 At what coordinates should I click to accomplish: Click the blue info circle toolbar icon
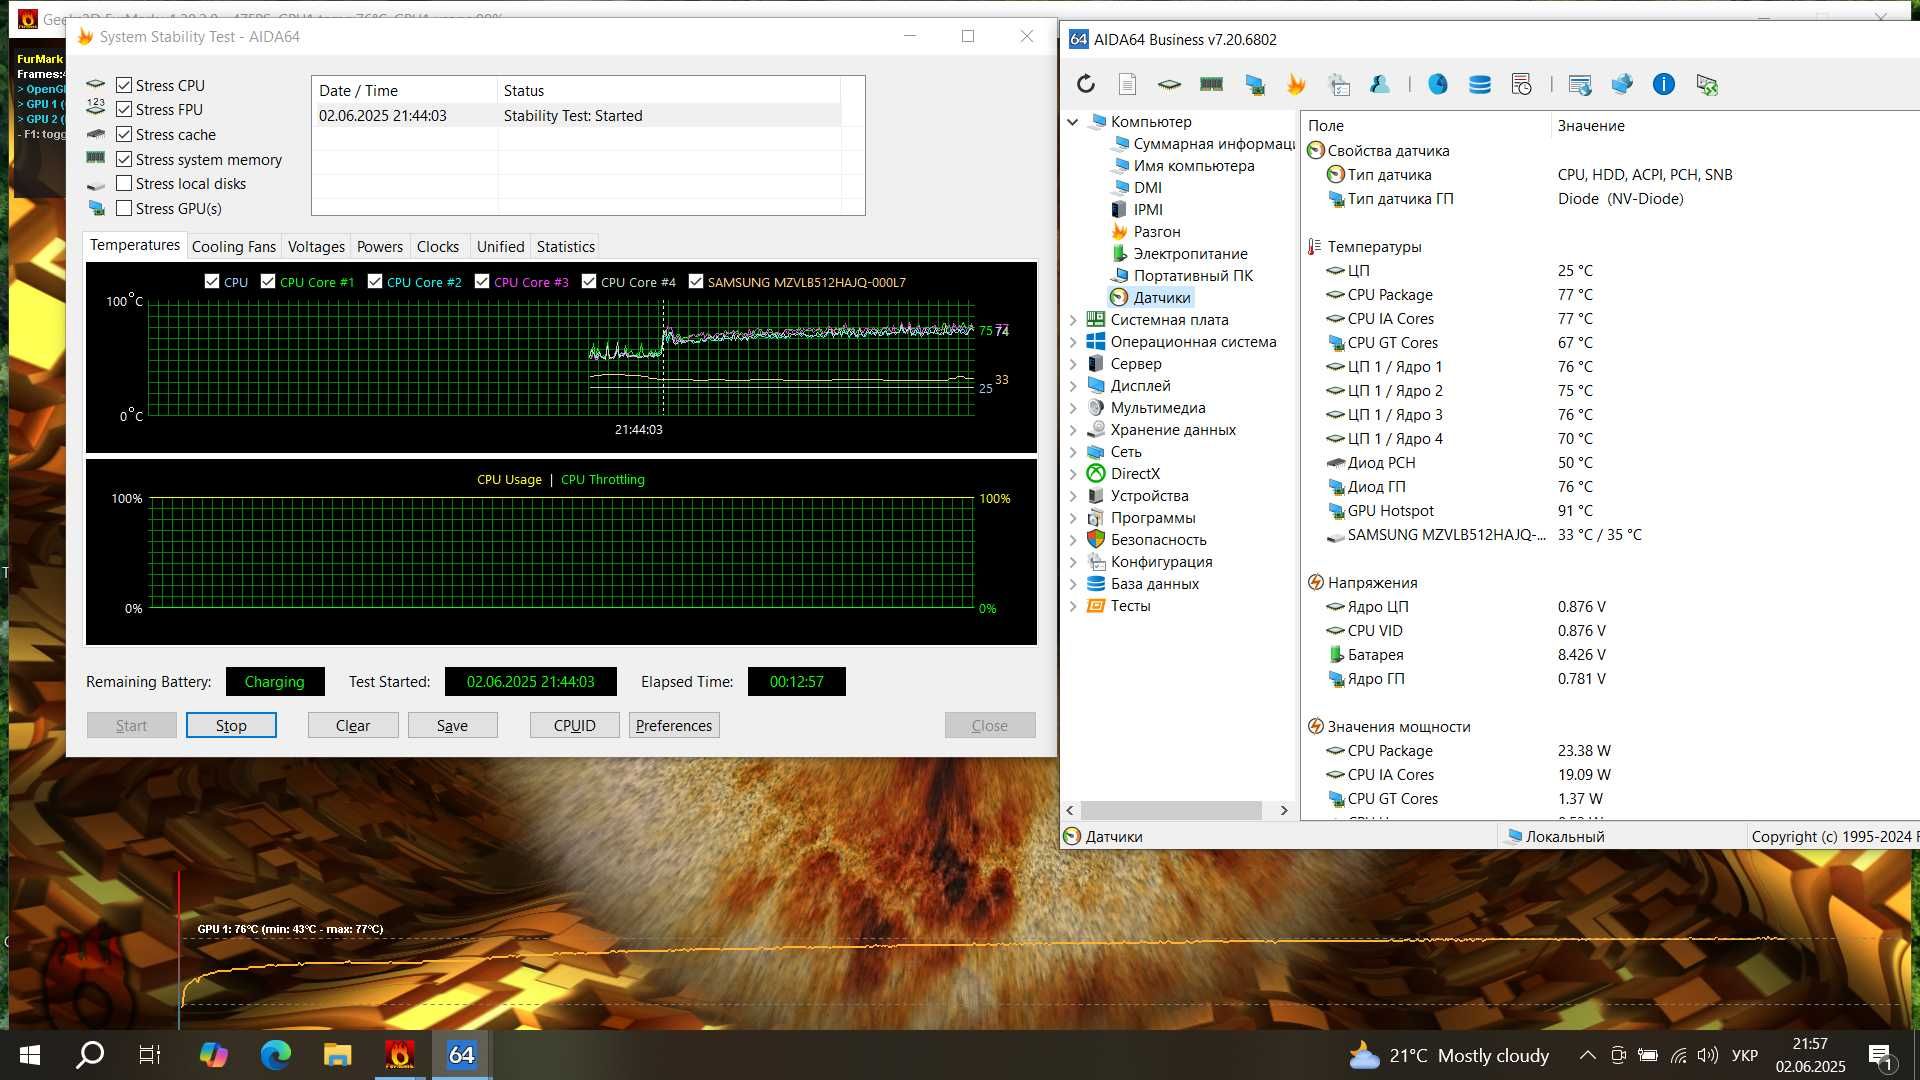point(1664,85)
